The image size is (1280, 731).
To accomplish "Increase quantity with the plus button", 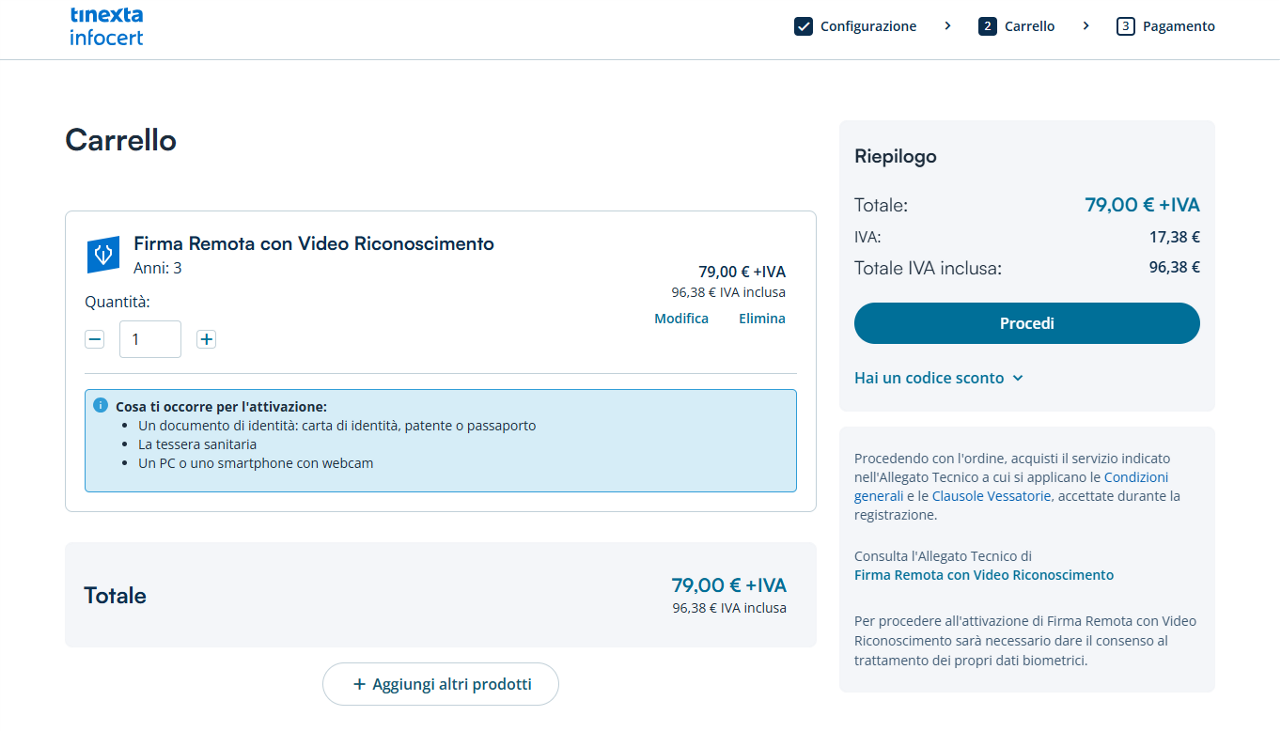I will point(206,339).
